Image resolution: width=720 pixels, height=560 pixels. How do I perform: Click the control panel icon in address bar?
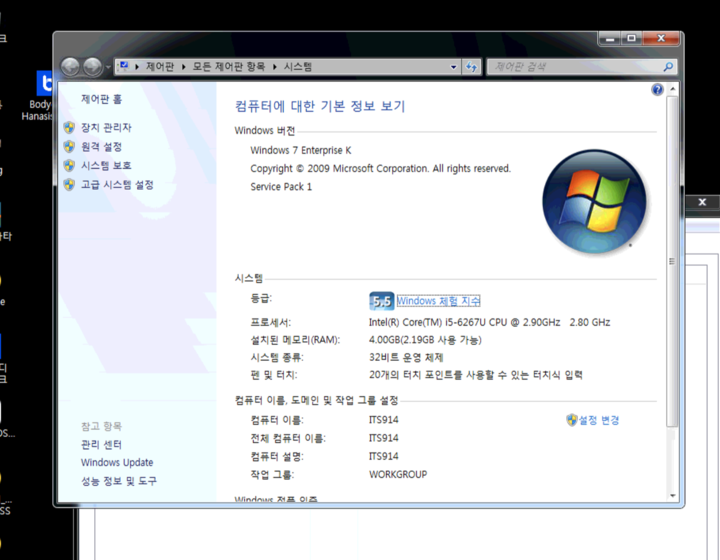click(124, 67)
